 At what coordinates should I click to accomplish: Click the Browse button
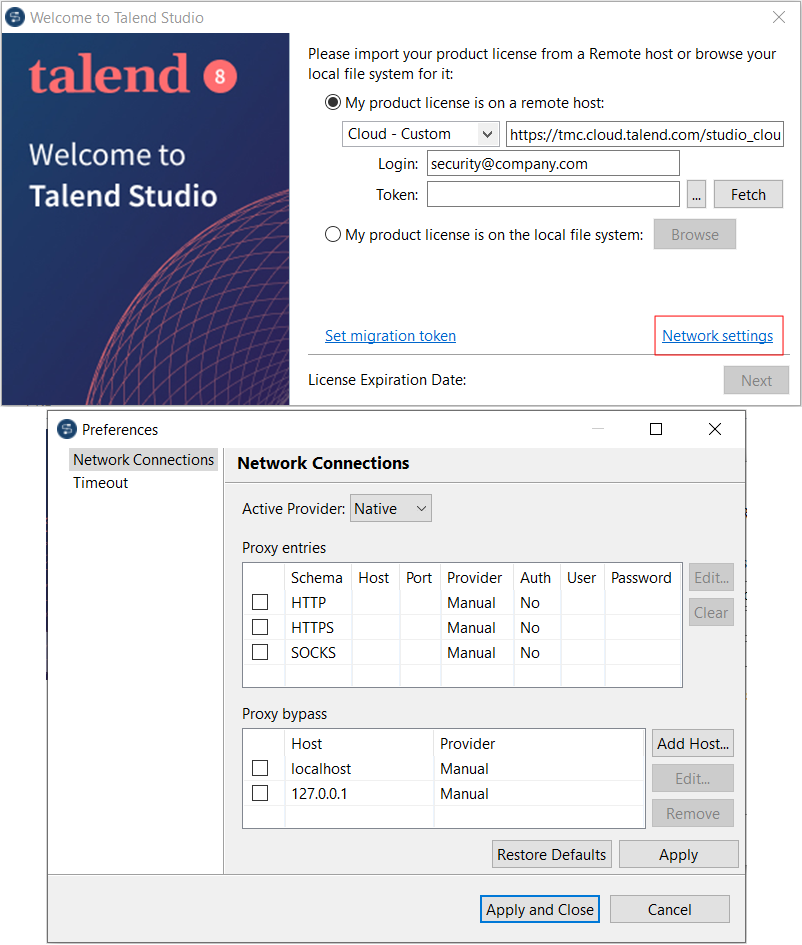(695, 234)
